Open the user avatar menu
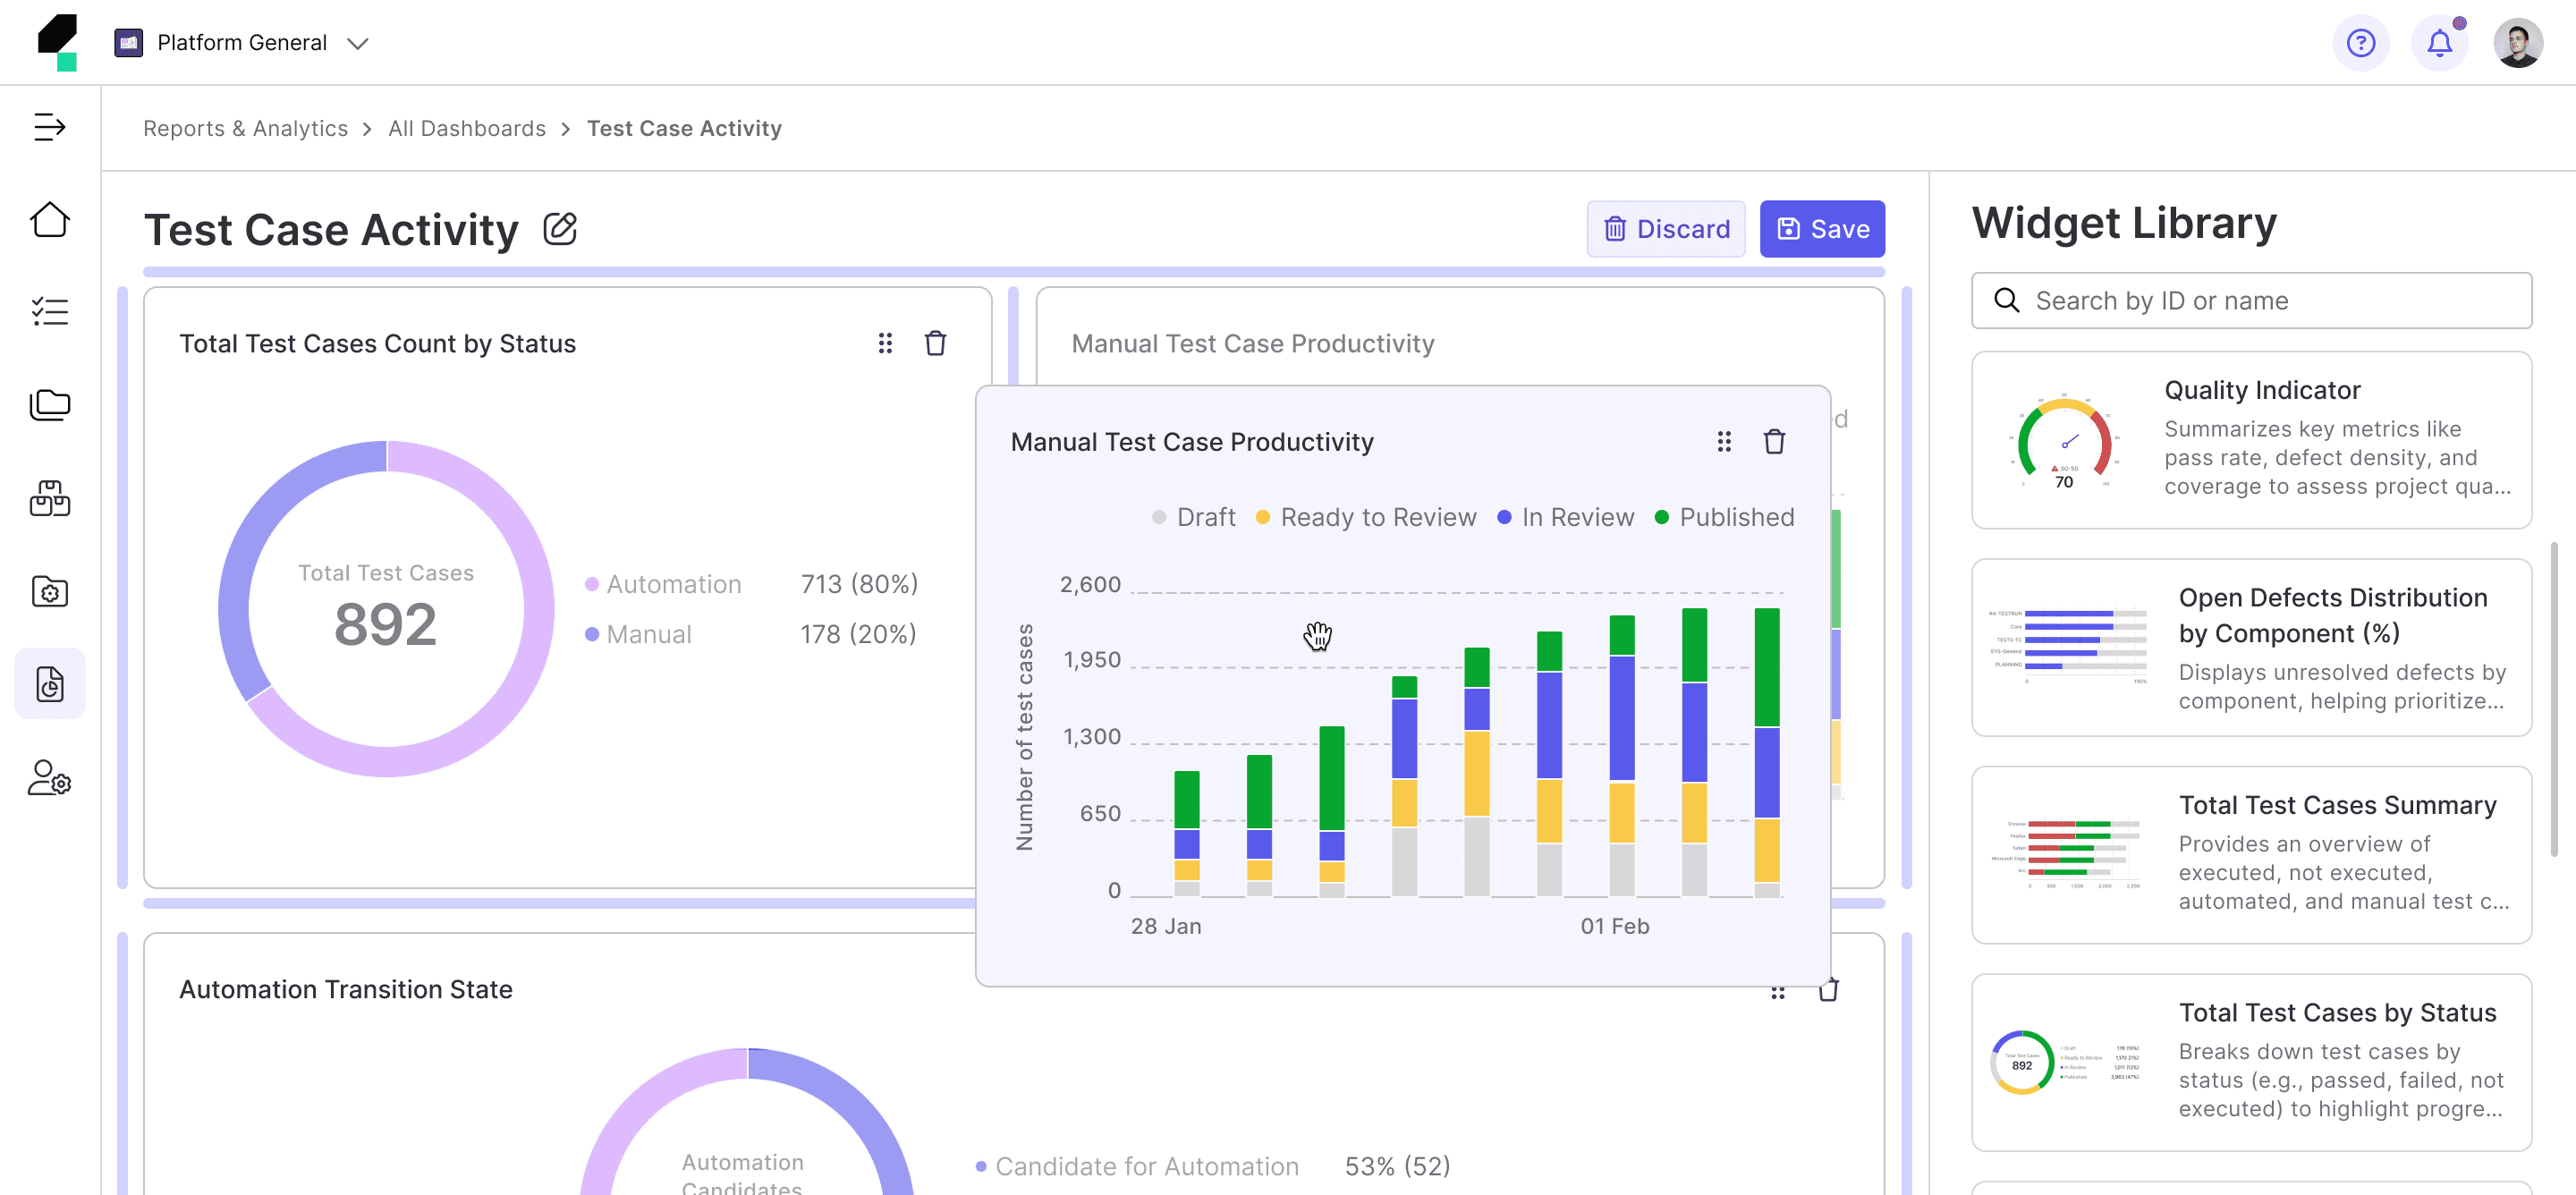This screenshot has width=2576, height=1195. (x=2517, y=43)
